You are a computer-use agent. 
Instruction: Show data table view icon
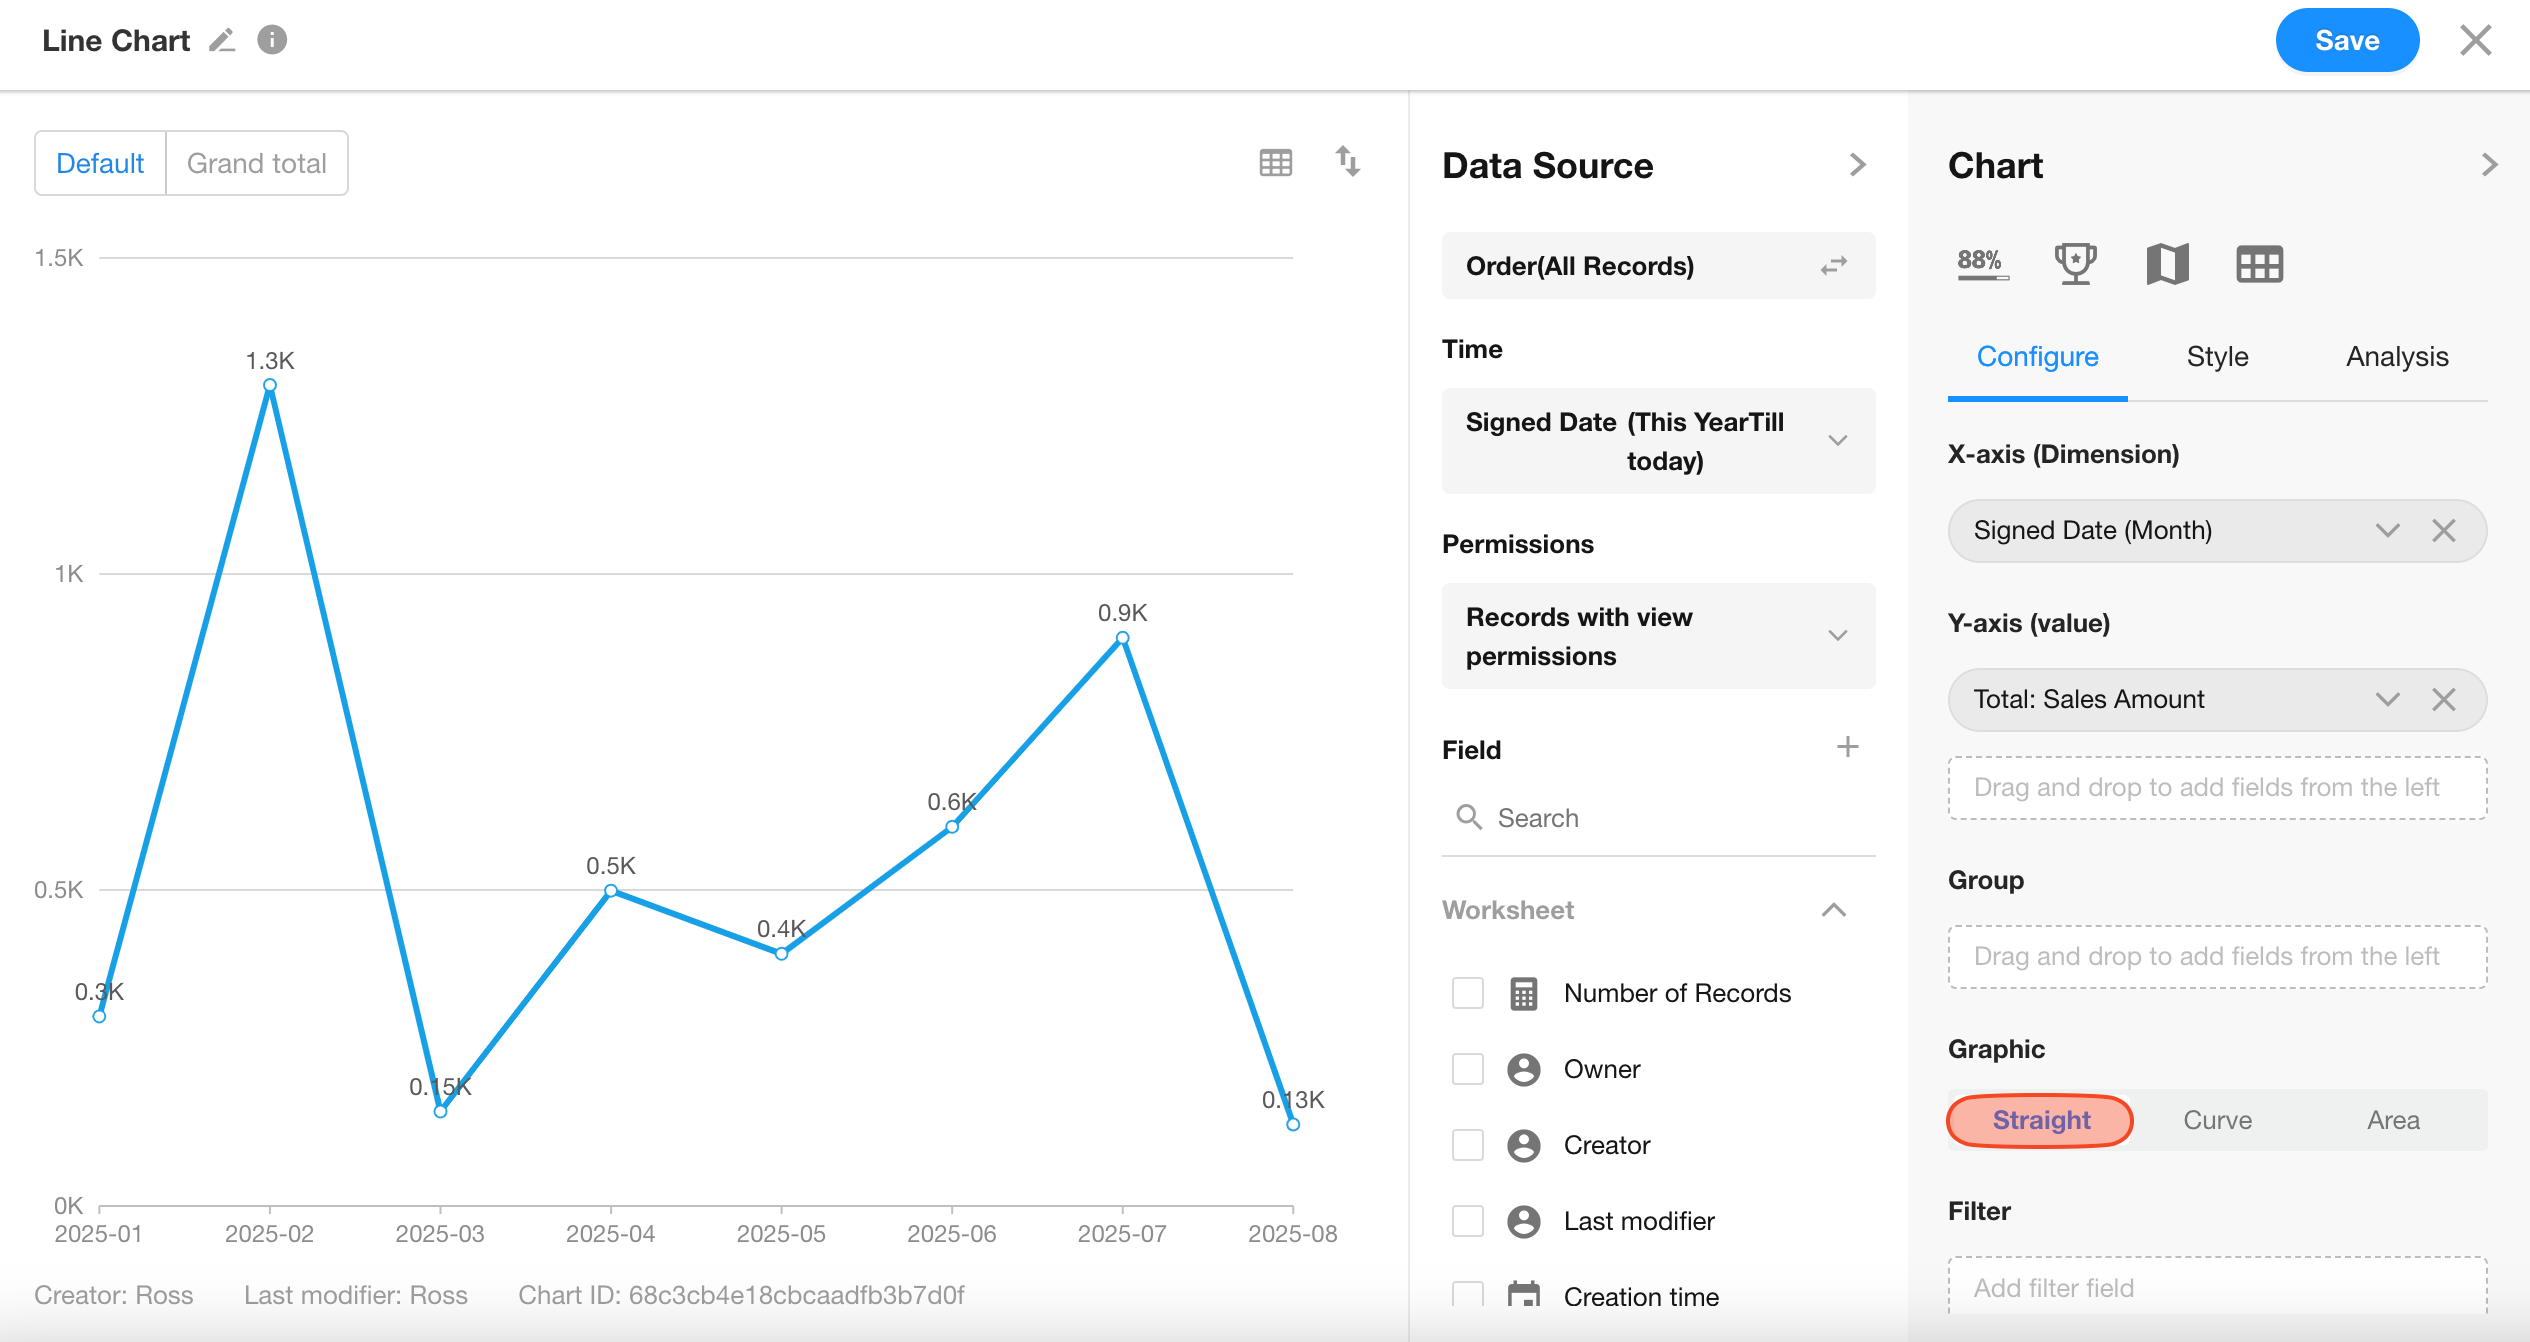coord(1275,162)
